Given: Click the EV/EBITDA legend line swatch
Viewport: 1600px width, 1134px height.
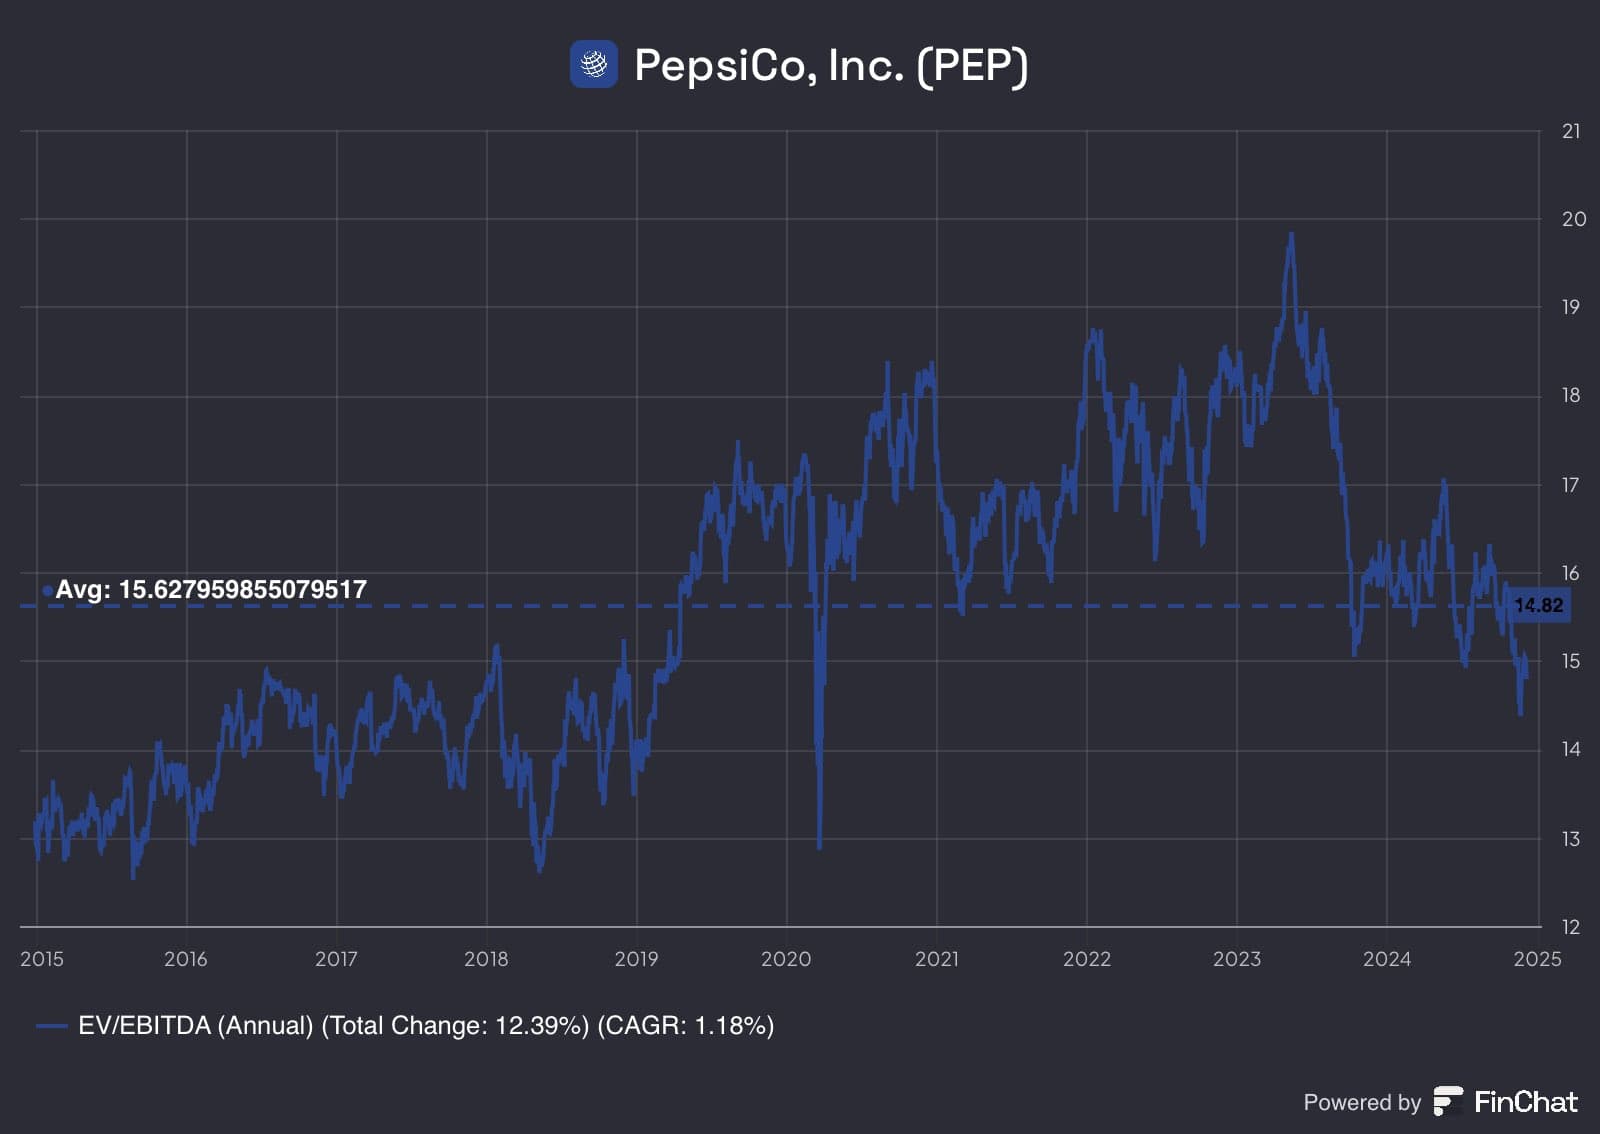Looking at the screenshot, I should 51,1026.
